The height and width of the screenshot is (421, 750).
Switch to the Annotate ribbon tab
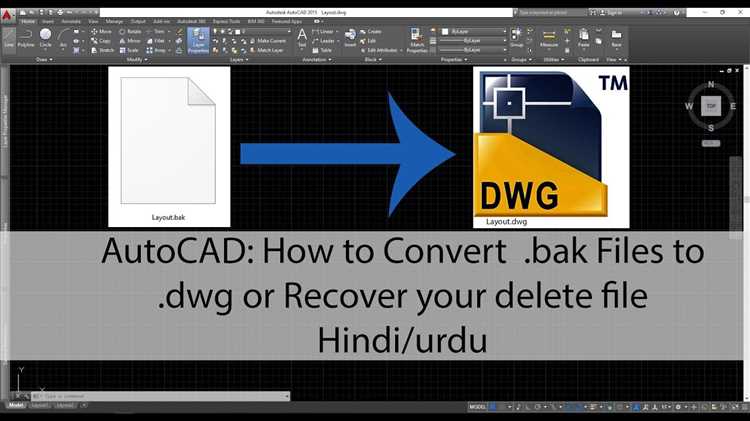tap(71, 21)
